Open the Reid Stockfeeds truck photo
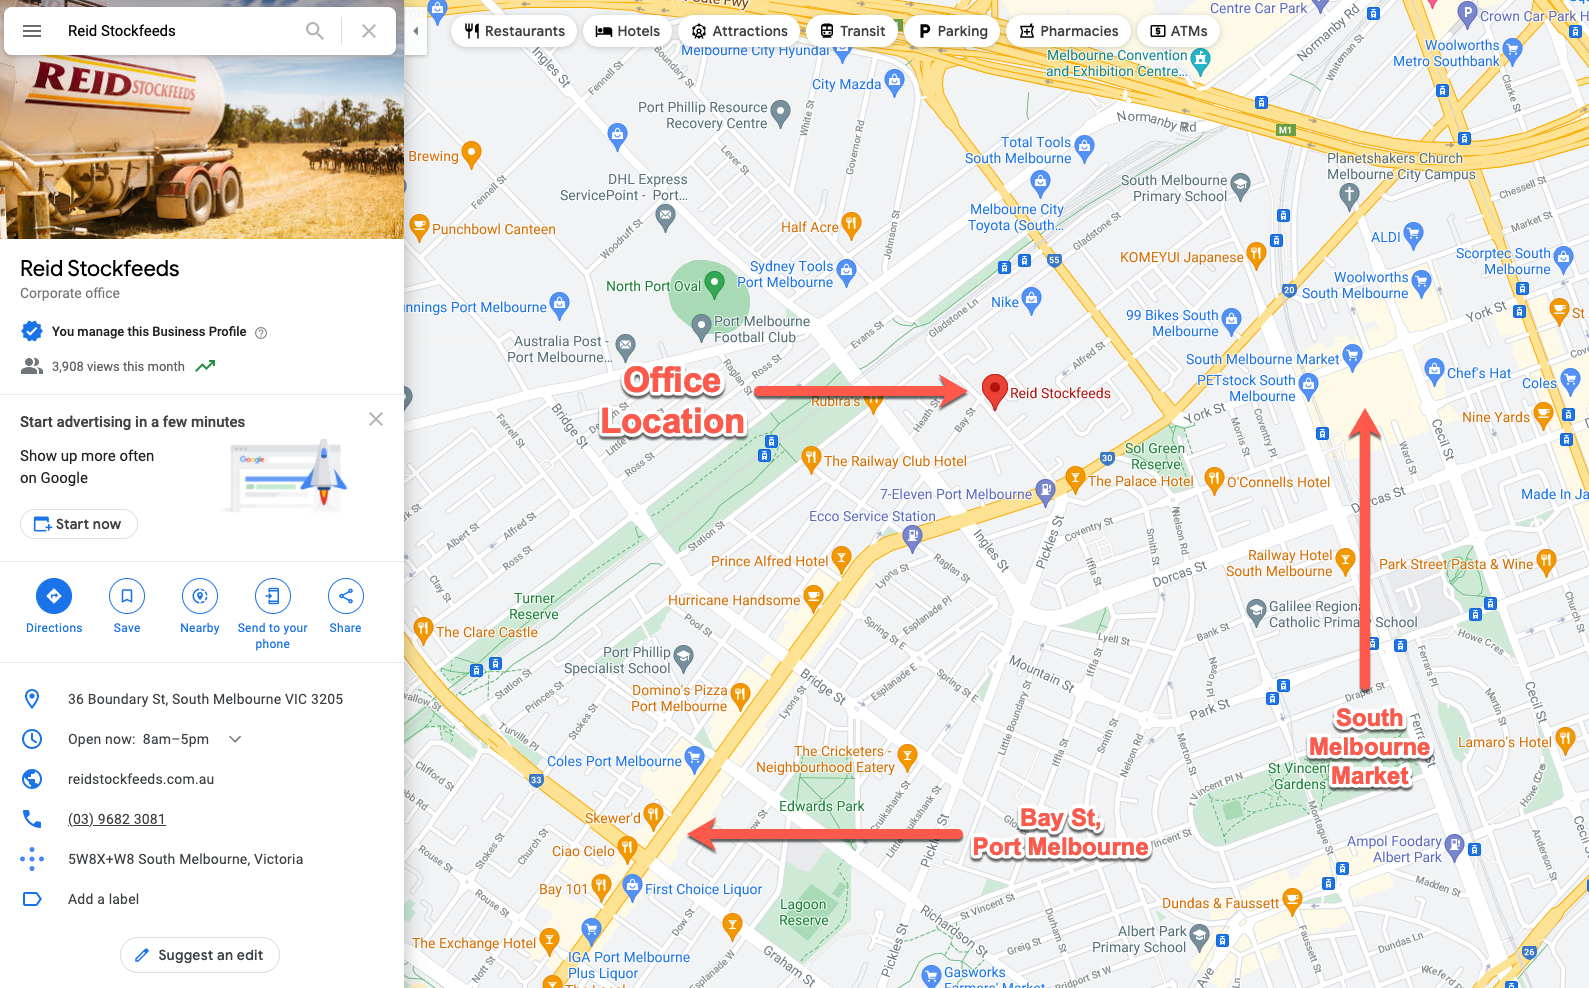This screenshot has width=1589, height=988. tap(202, 147)
